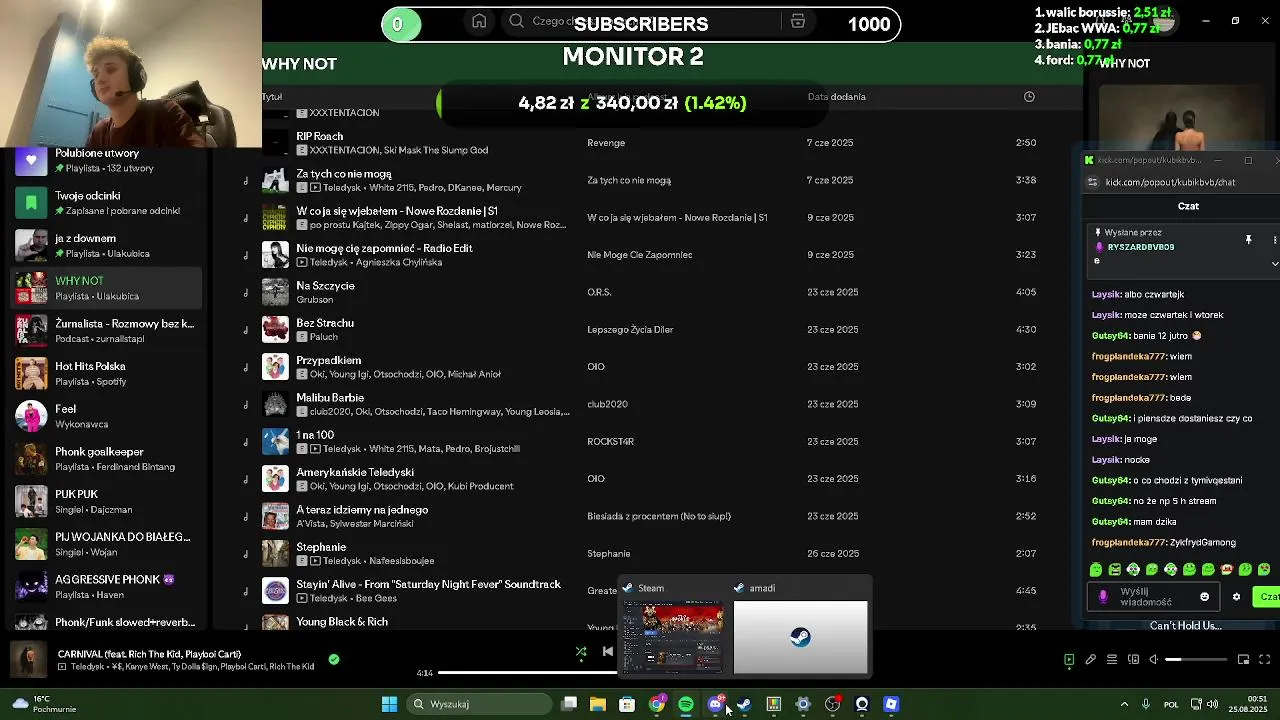Open Discord from the taskbar
The image size is (1280, 720).
(x=715, y=704)
